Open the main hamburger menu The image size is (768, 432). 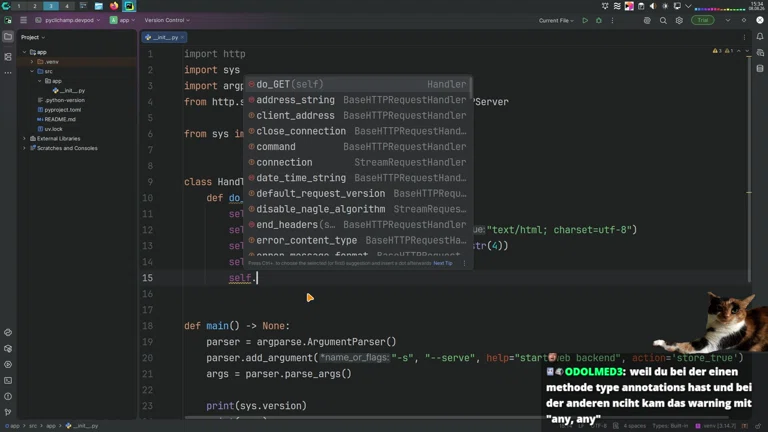[23, 20]
